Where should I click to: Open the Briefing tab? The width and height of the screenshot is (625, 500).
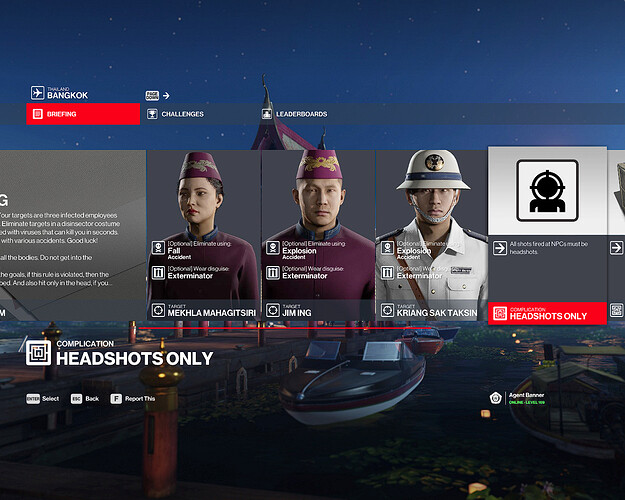coord(83,114)
